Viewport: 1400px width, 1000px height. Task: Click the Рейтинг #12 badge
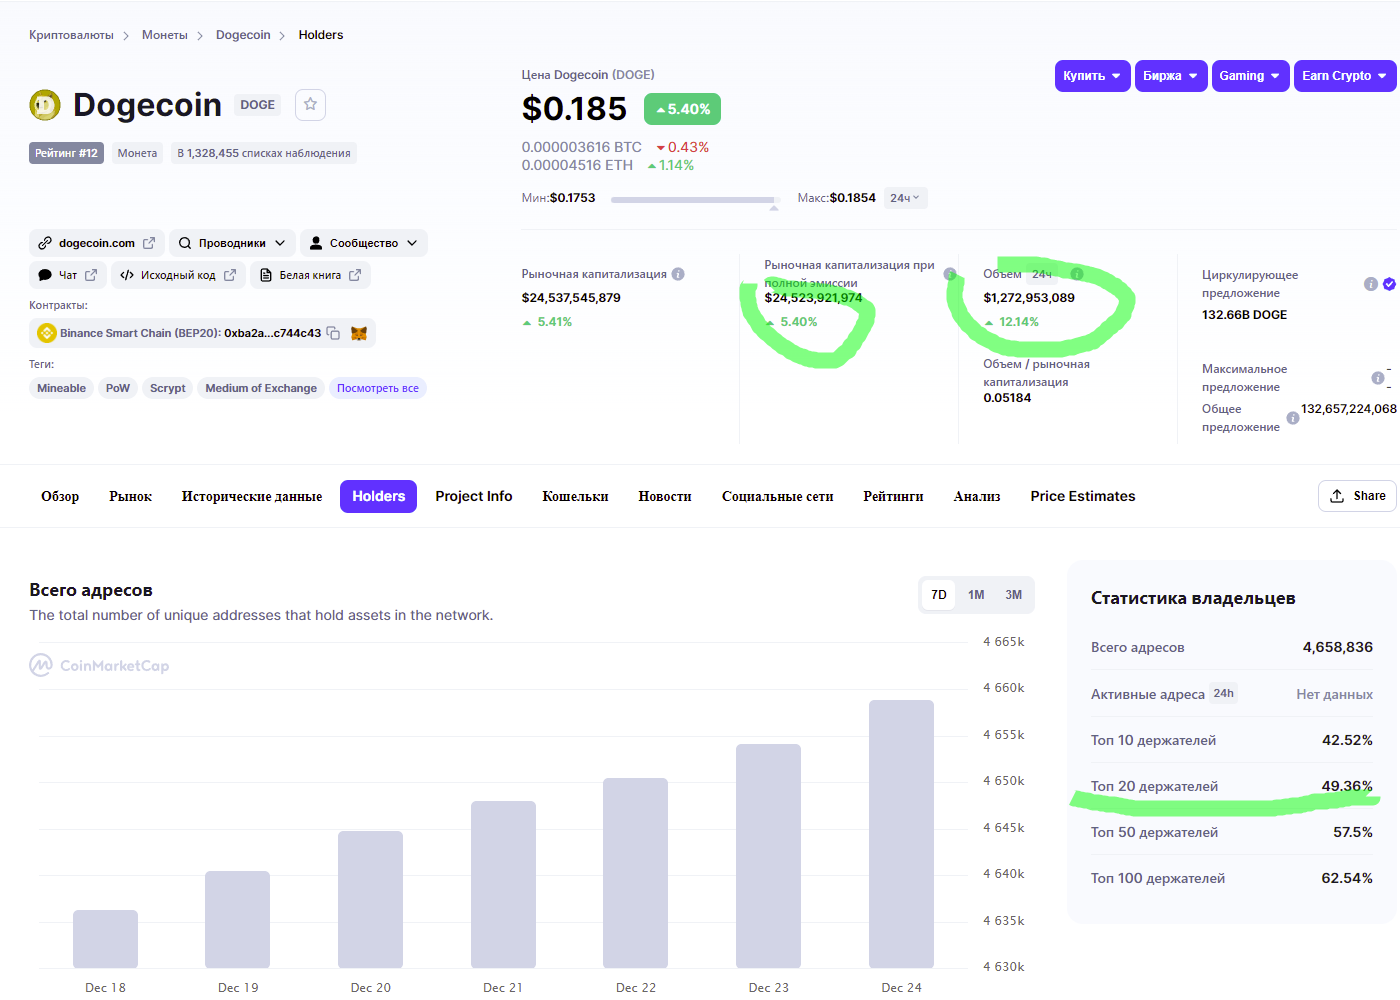[66, 153]
